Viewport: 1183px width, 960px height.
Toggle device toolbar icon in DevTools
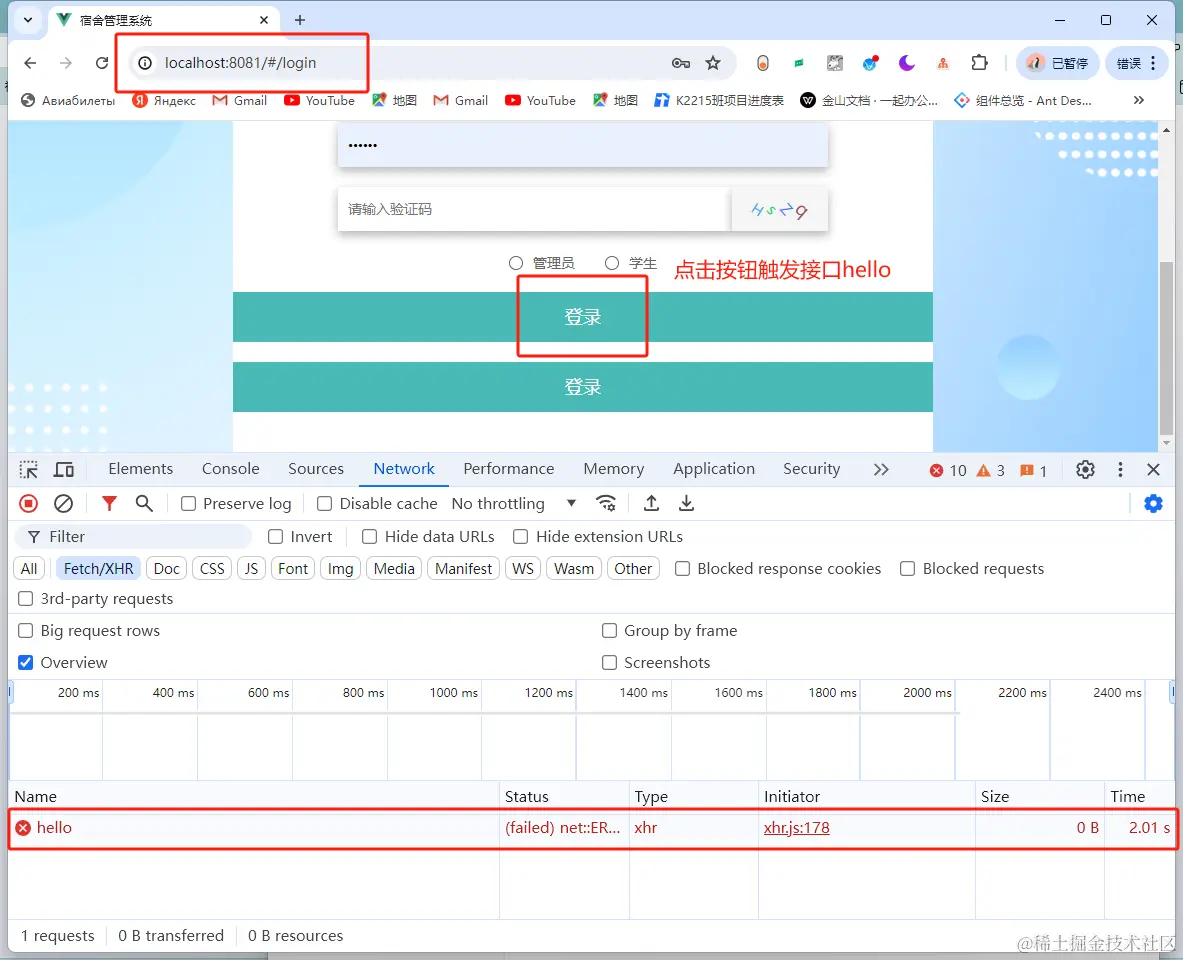click(64, 469)
